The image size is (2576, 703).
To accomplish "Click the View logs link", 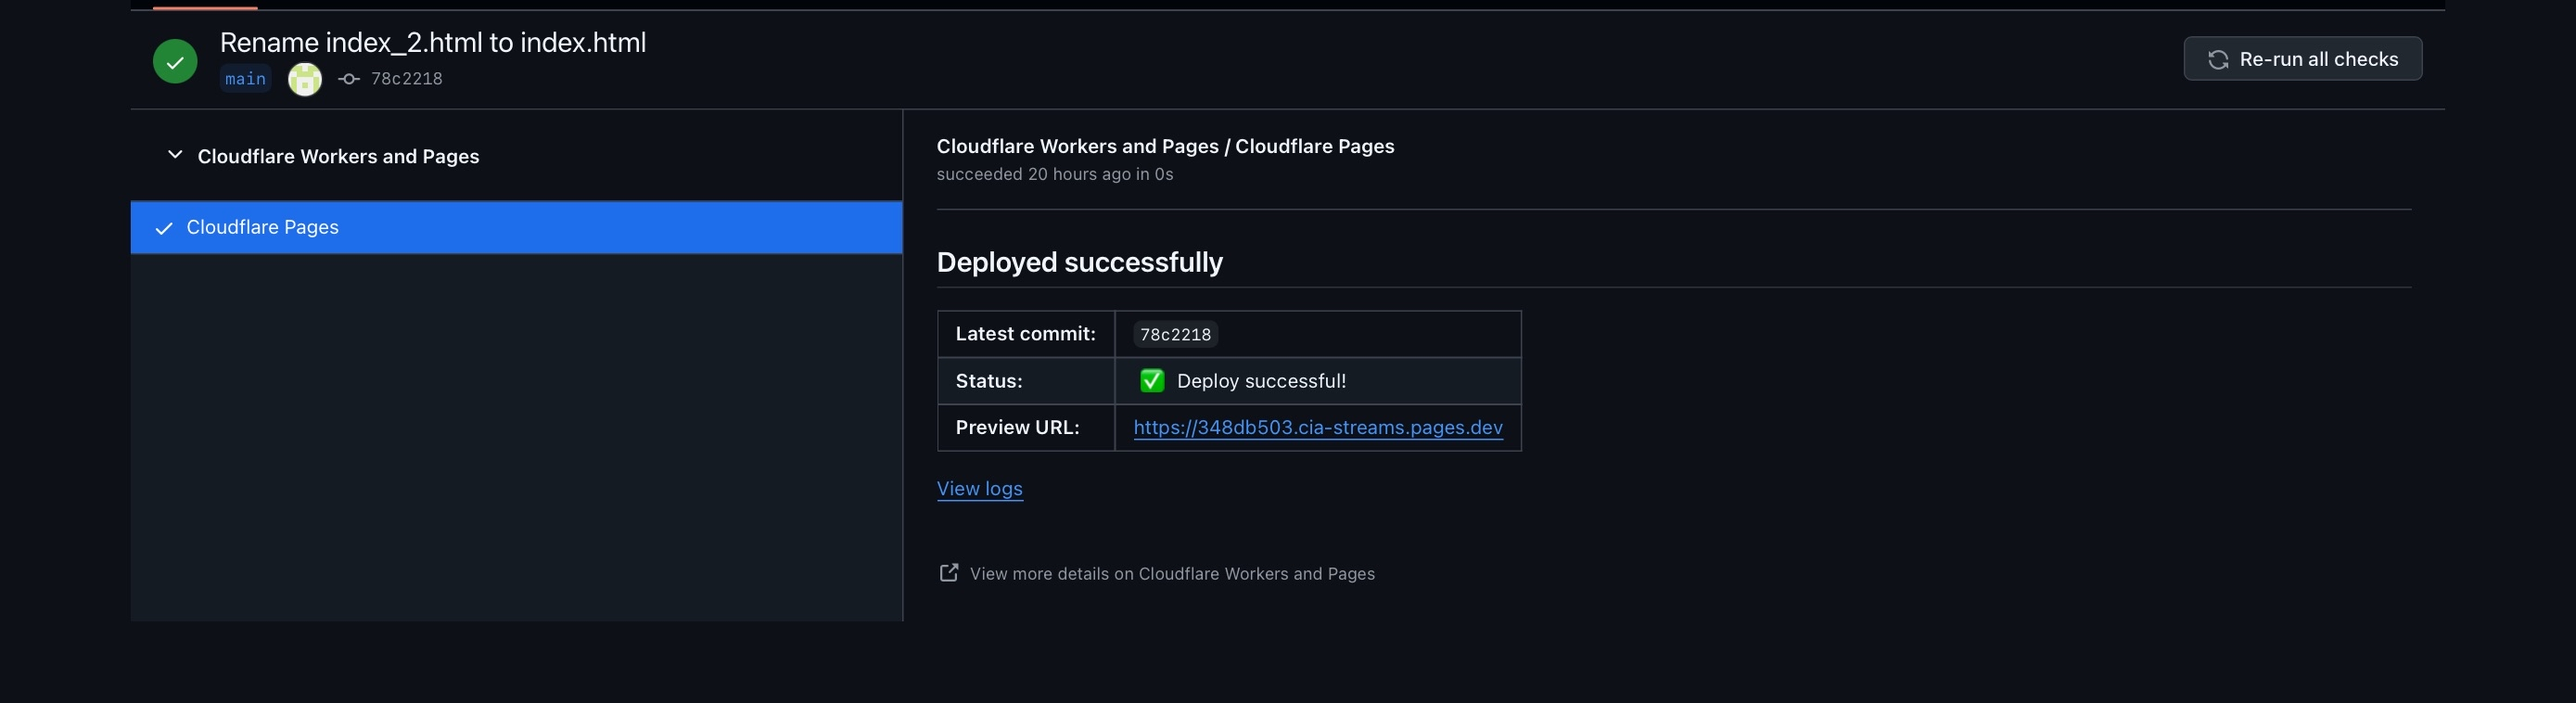I will pyautogui.click(x=980, y=489).
